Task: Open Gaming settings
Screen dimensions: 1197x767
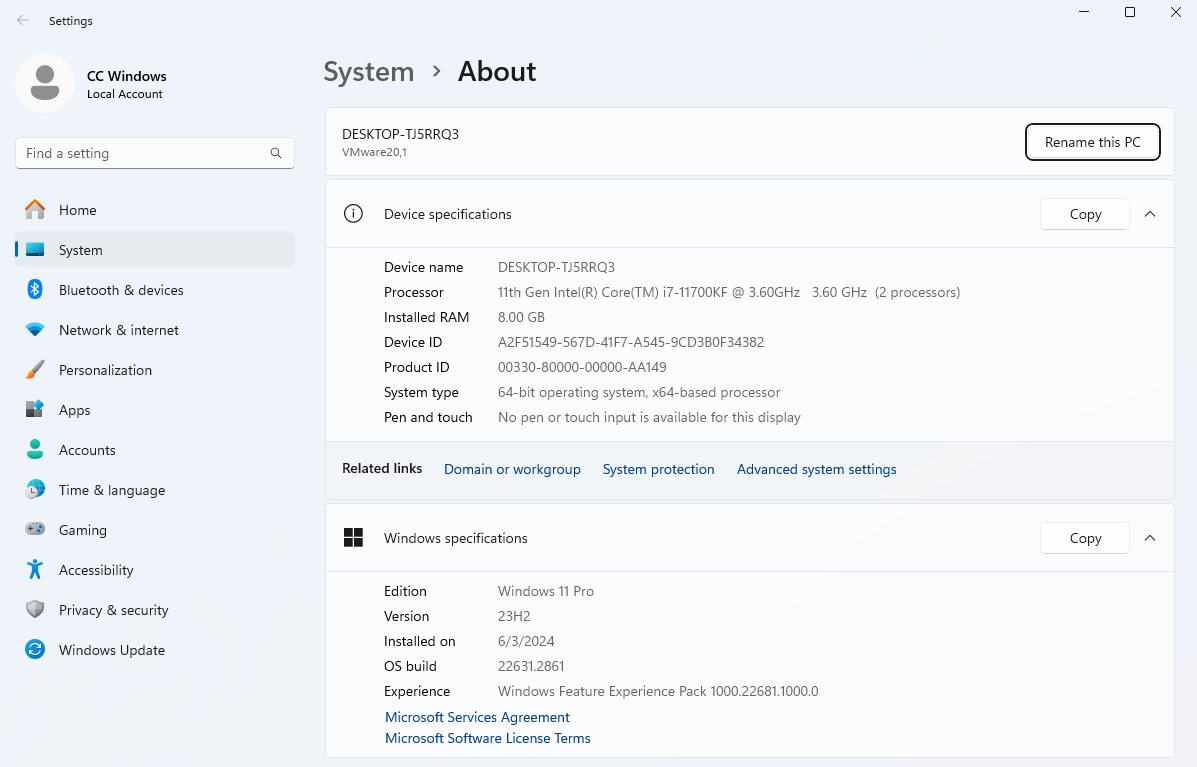Action: 155,530
